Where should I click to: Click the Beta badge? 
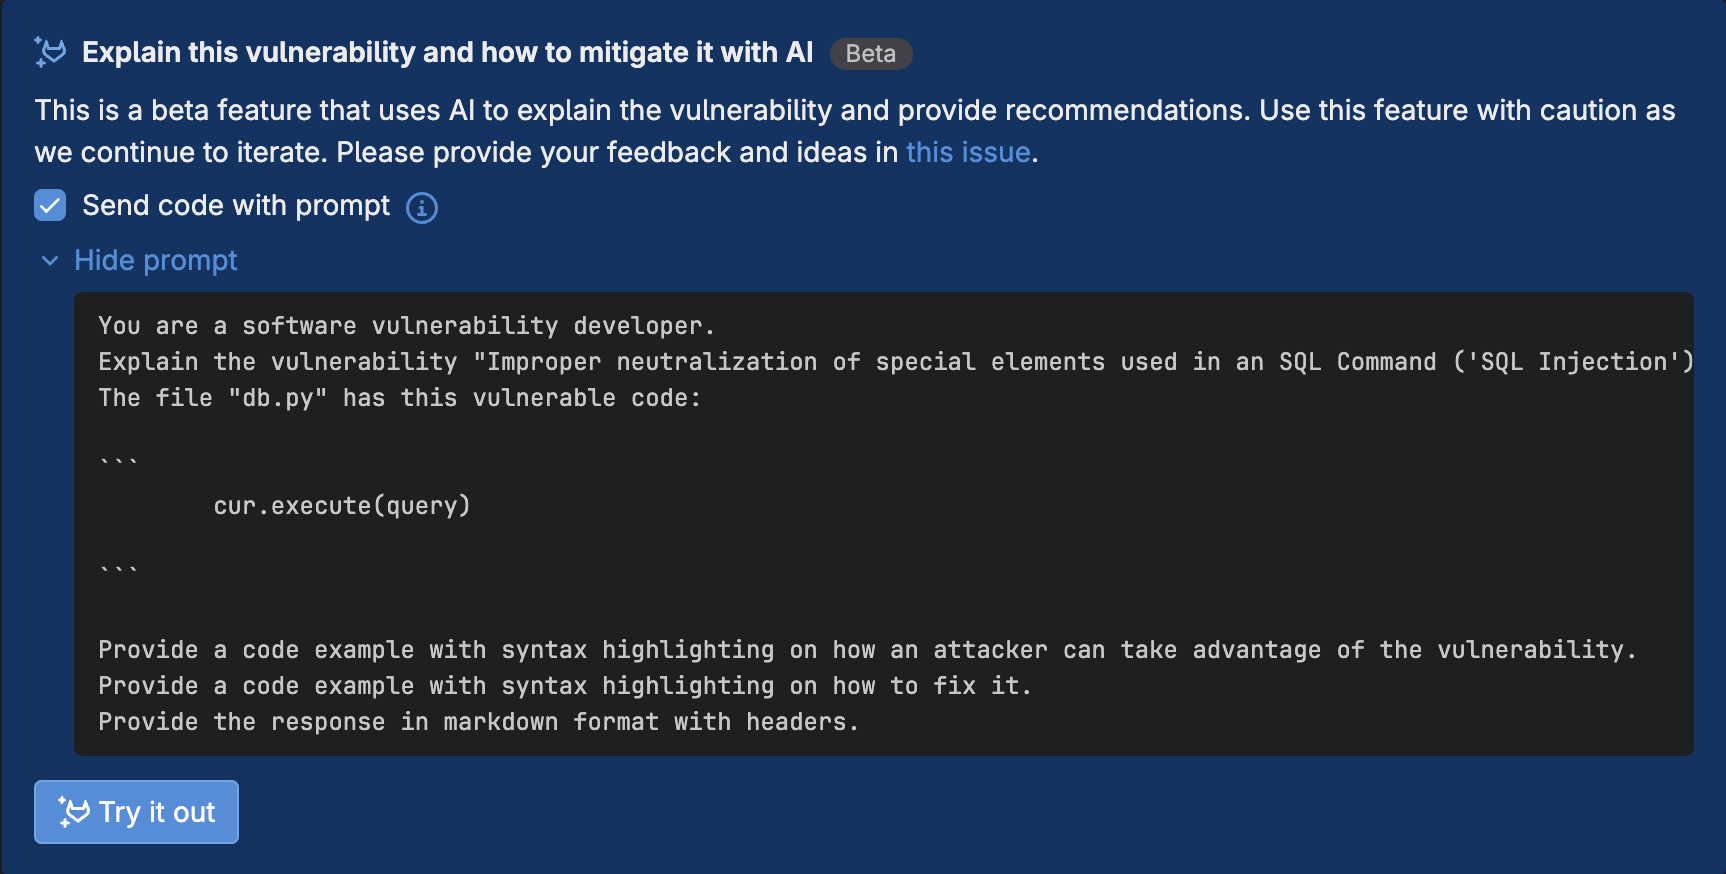[870, 54]
